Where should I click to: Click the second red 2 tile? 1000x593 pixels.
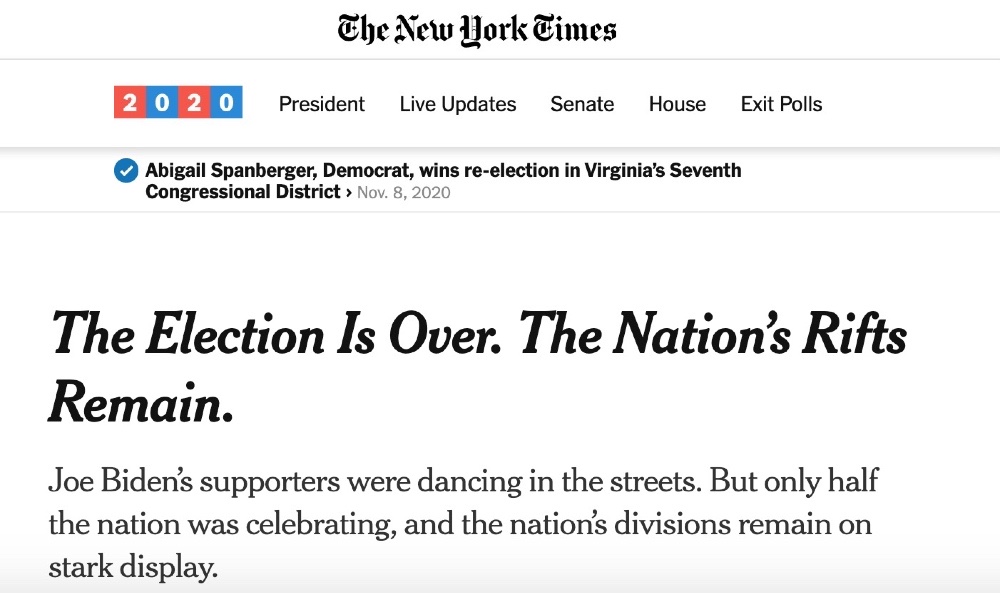pos(194,102)
